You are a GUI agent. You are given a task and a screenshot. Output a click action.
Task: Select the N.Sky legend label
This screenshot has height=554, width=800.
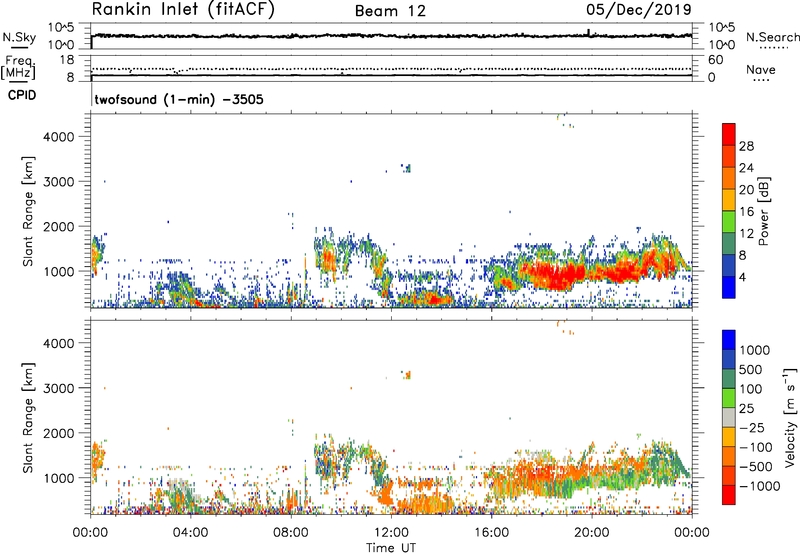19,37
